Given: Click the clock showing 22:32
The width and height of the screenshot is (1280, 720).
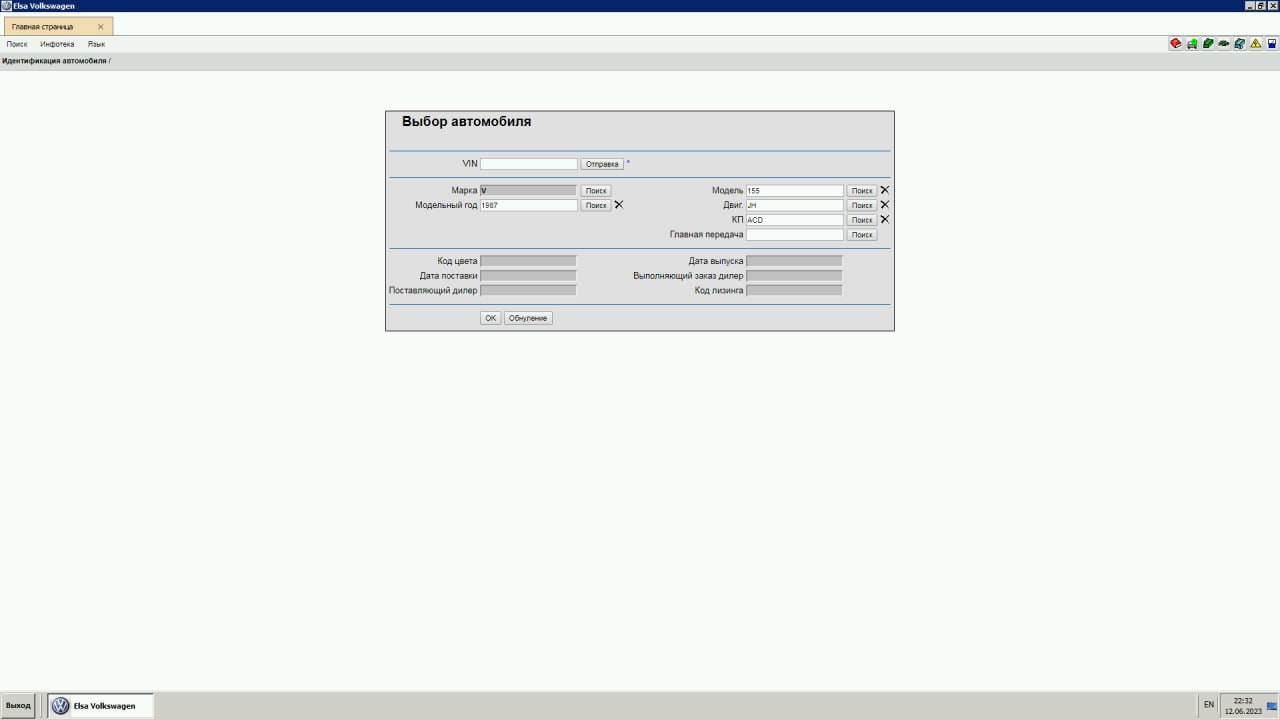Looking at the screenshot, I should 1243,701.
